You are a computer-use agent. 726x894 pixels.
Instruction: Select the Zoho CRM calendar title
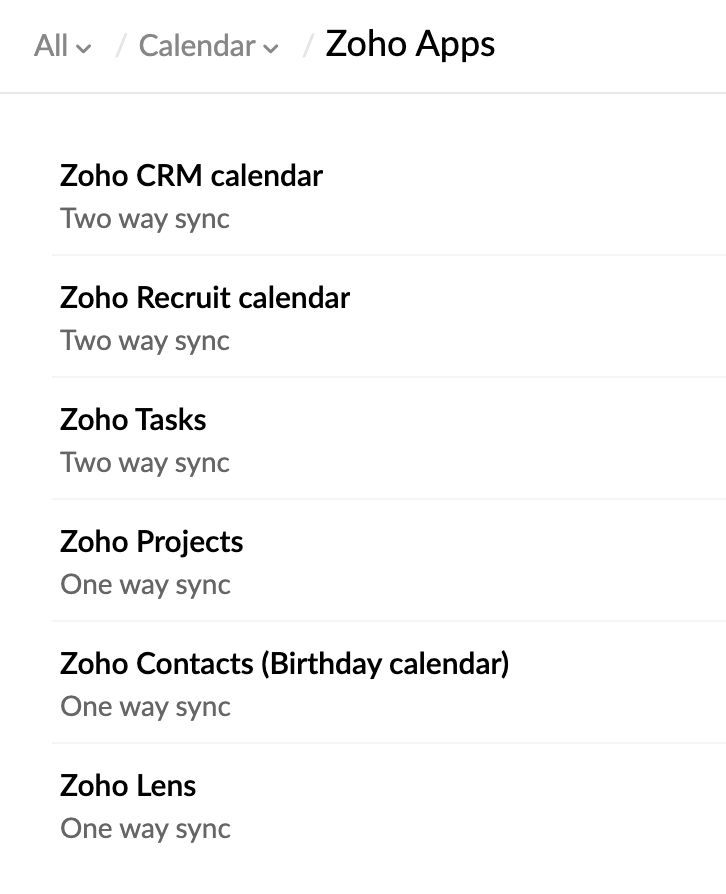[x=192, y=176]
